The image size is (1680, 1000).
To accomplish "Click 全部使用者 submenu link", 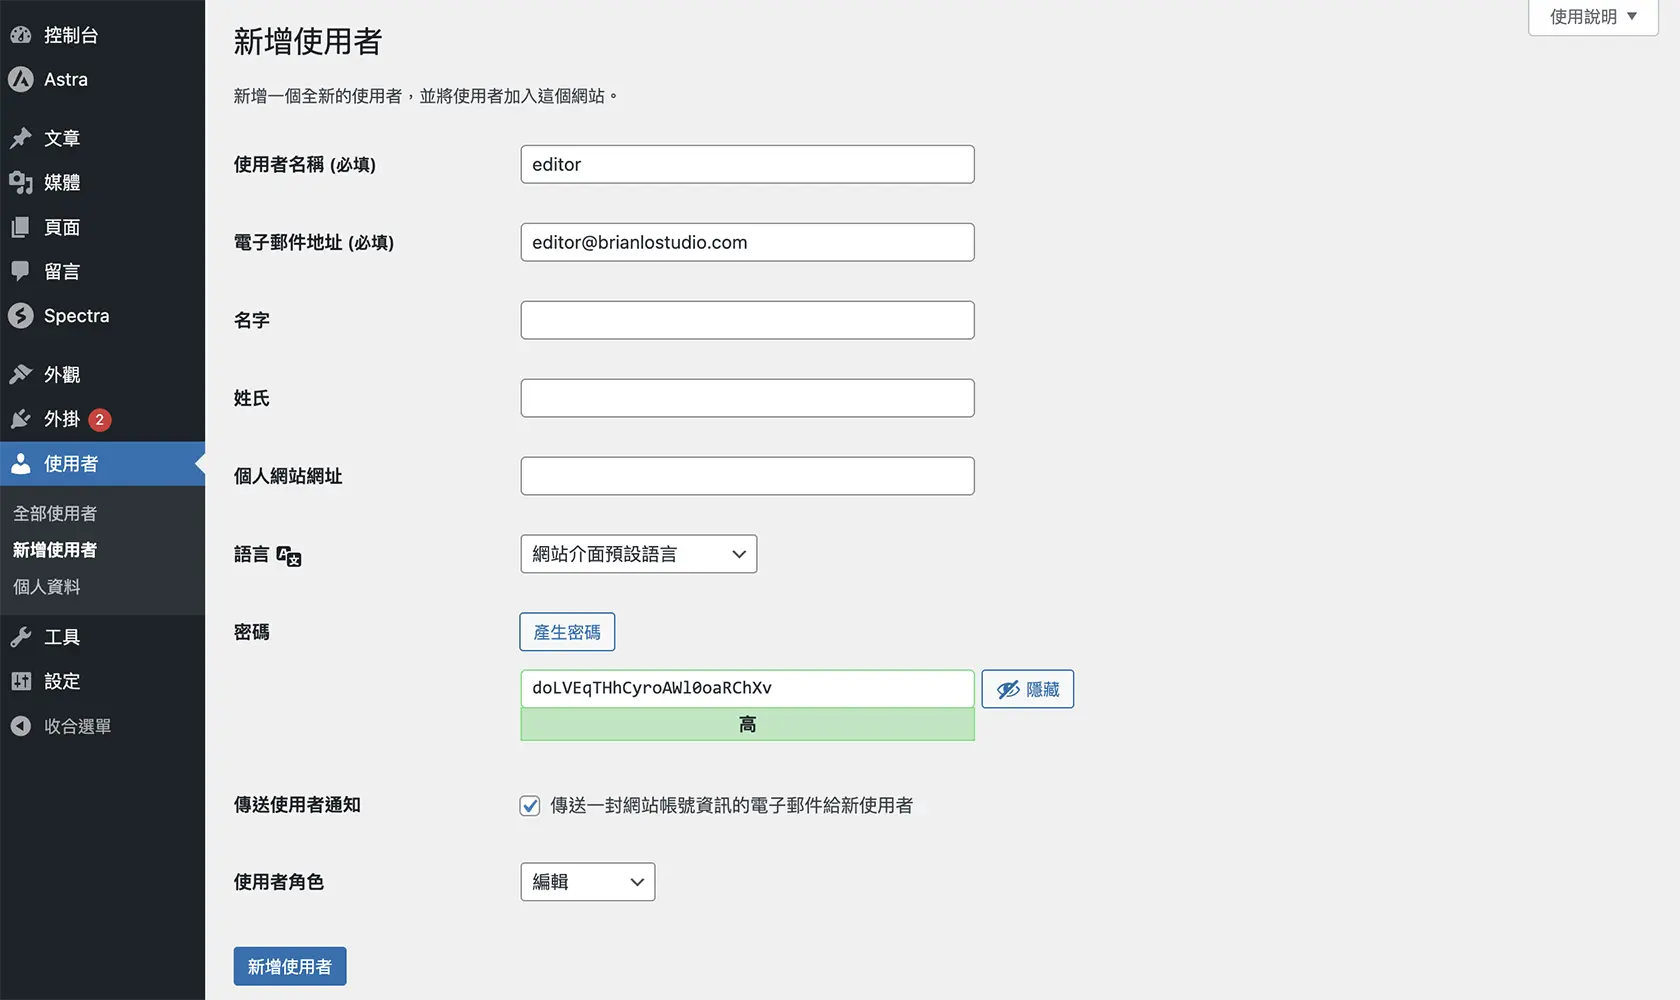I will [x=55, y=513].
